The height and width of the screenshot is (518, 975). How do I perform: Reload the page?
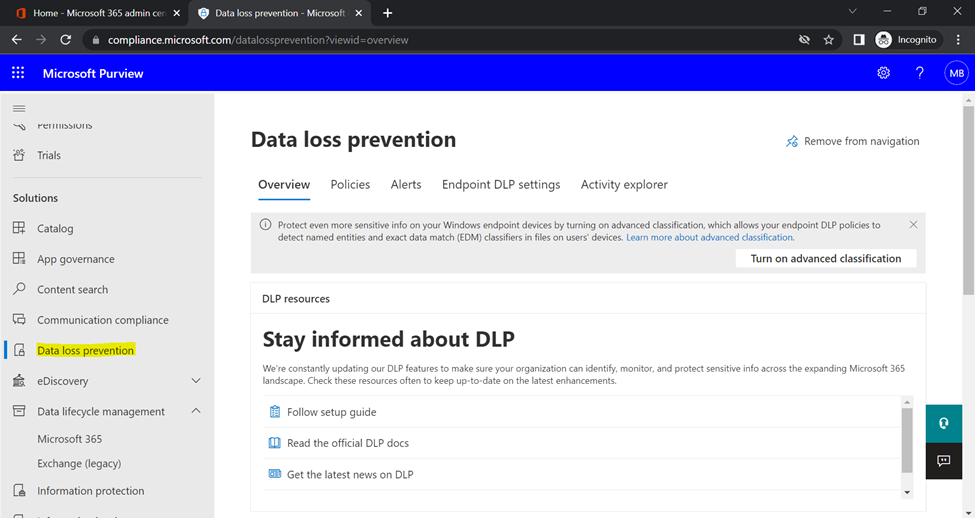pos(65,40)
